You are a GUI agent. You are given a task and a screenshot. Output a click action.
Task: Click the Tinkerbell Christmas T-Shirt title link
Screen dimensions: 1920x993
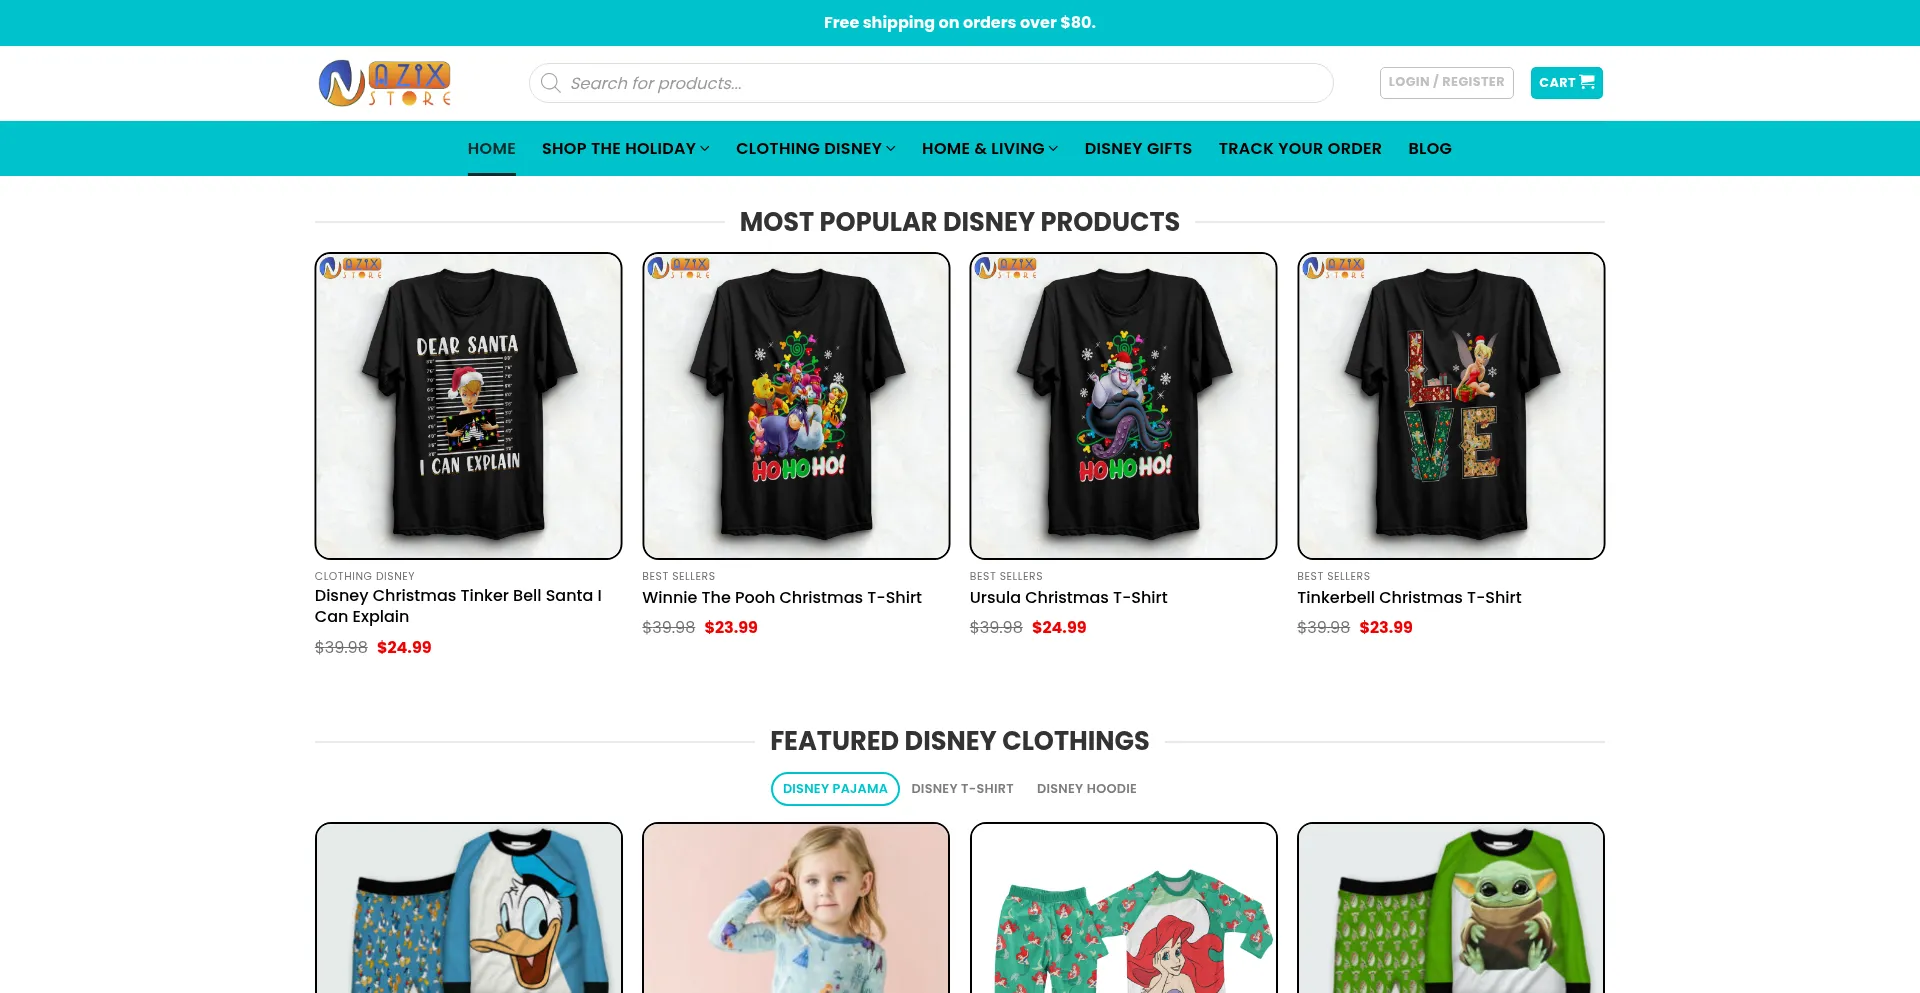[1408, 598]
